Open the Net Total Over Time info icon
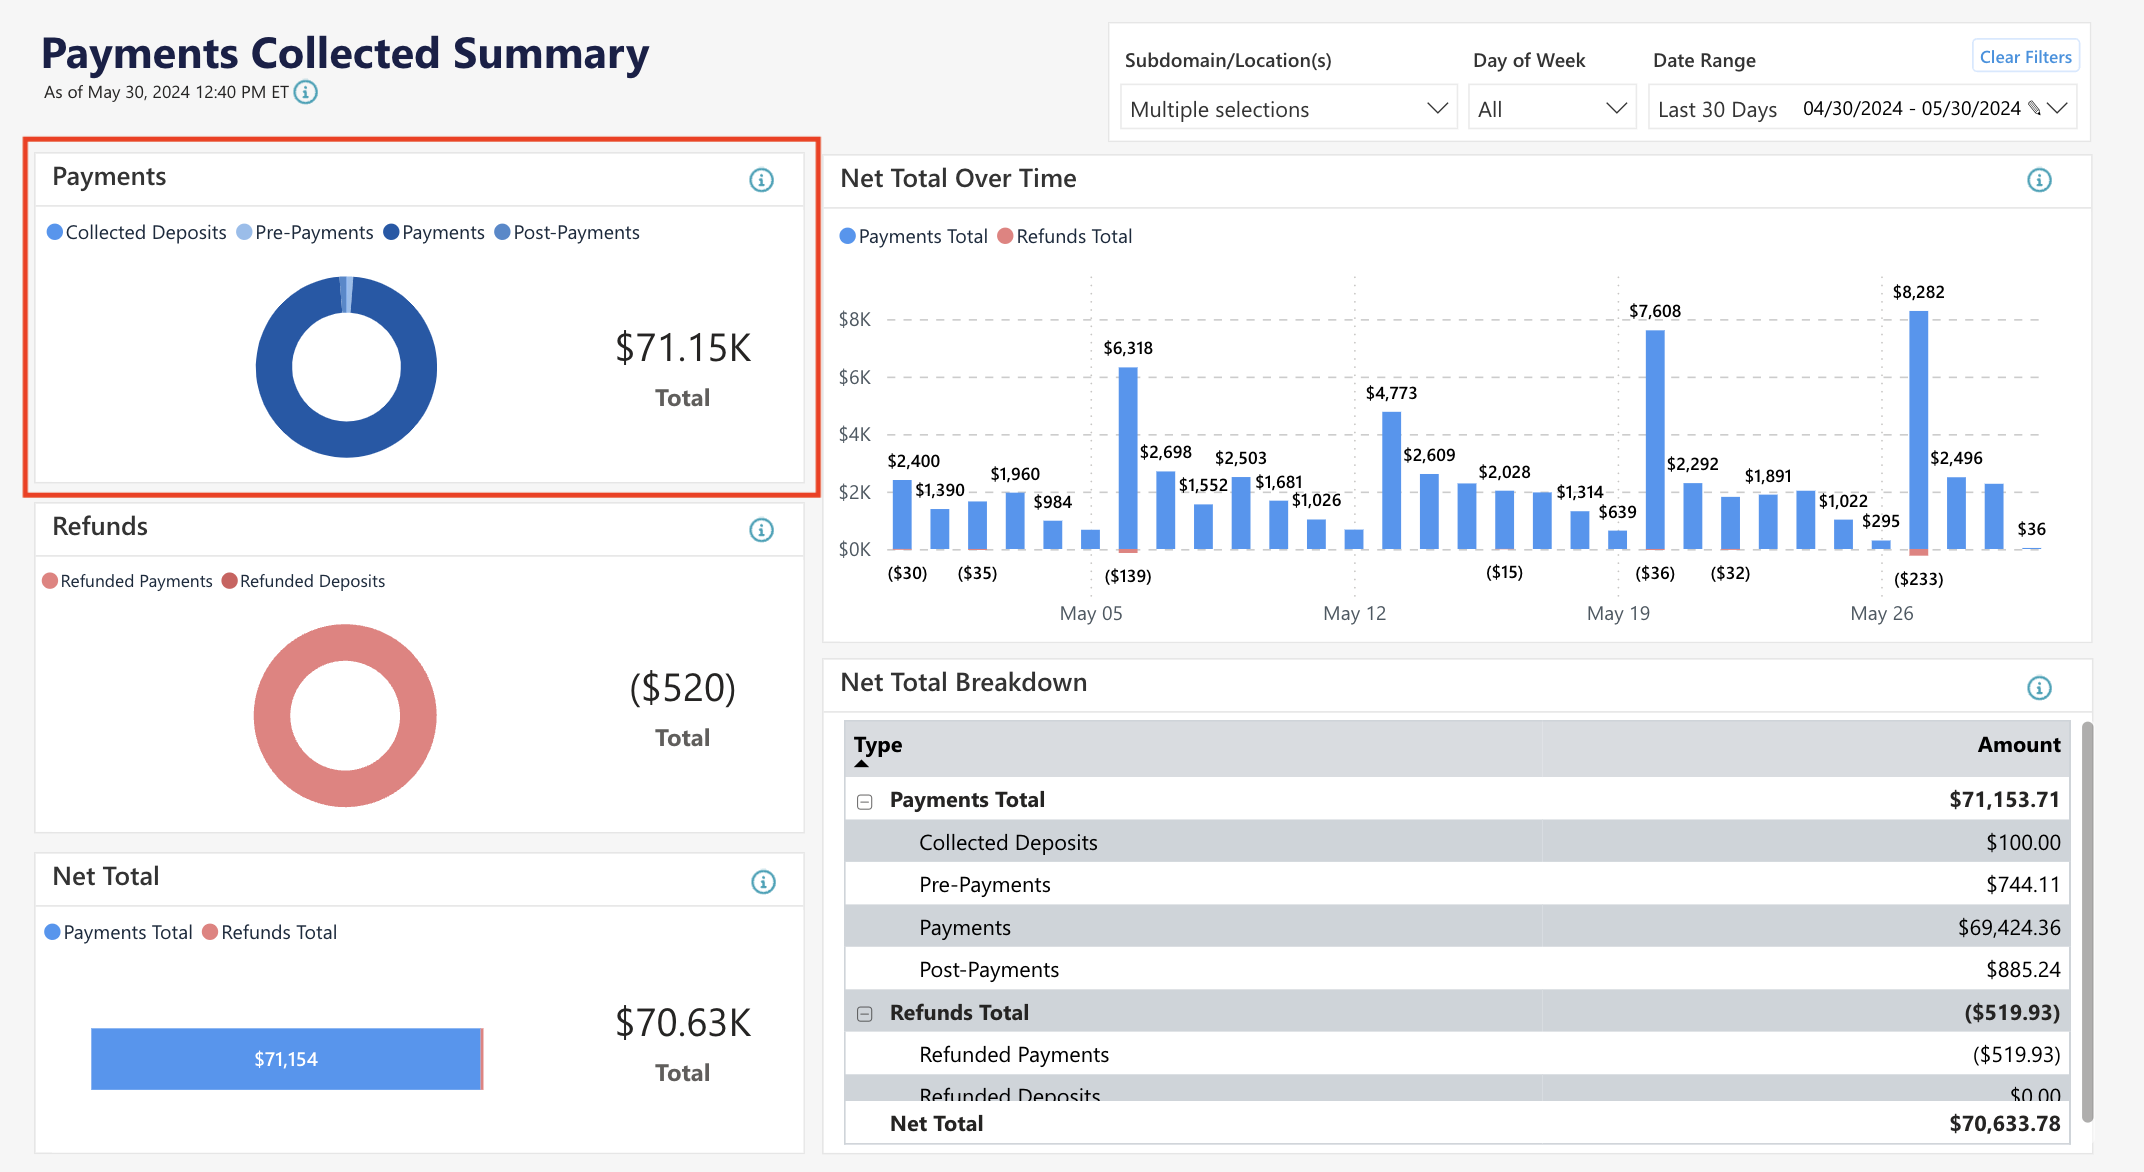The height and width of the screenshot is (1172, 2144). point(2040,180)
